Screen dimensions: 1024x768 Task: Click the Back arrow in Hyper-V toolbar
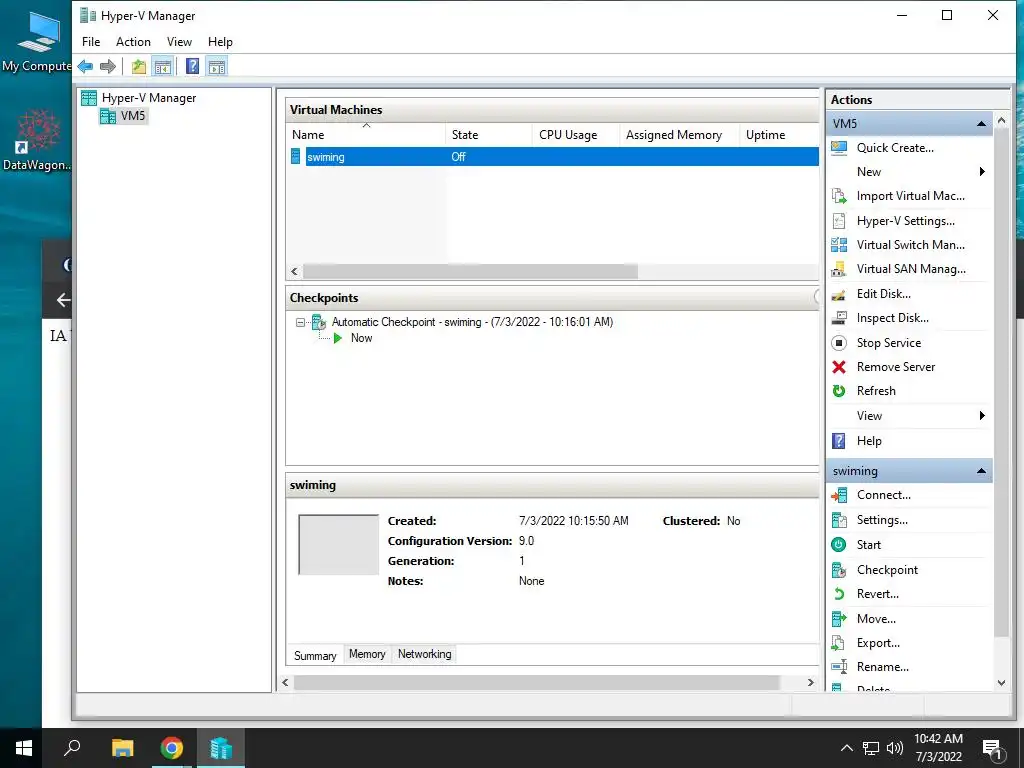click(85, 66)
